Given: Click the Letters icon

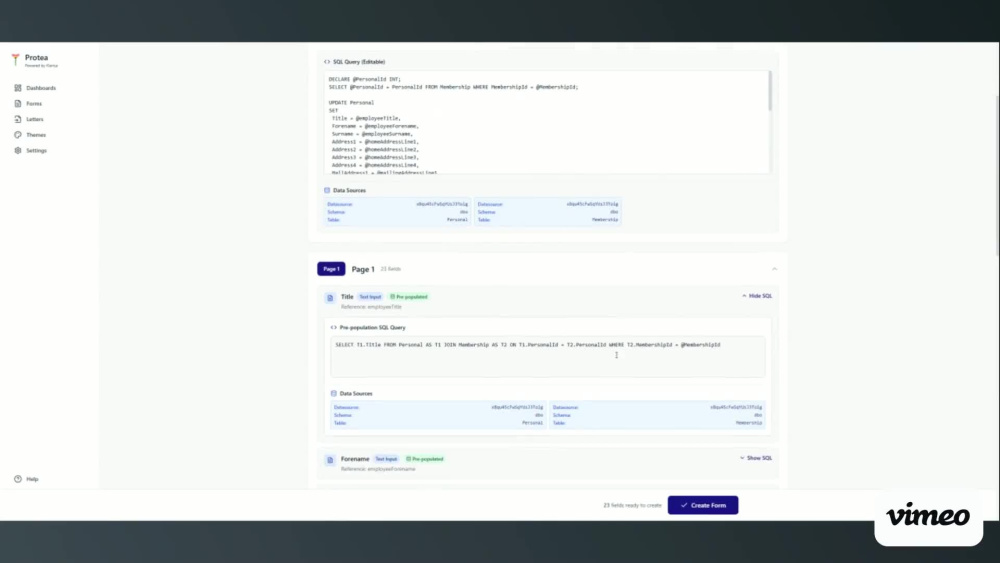Looking at the screenshot, I should pos(18,119).
